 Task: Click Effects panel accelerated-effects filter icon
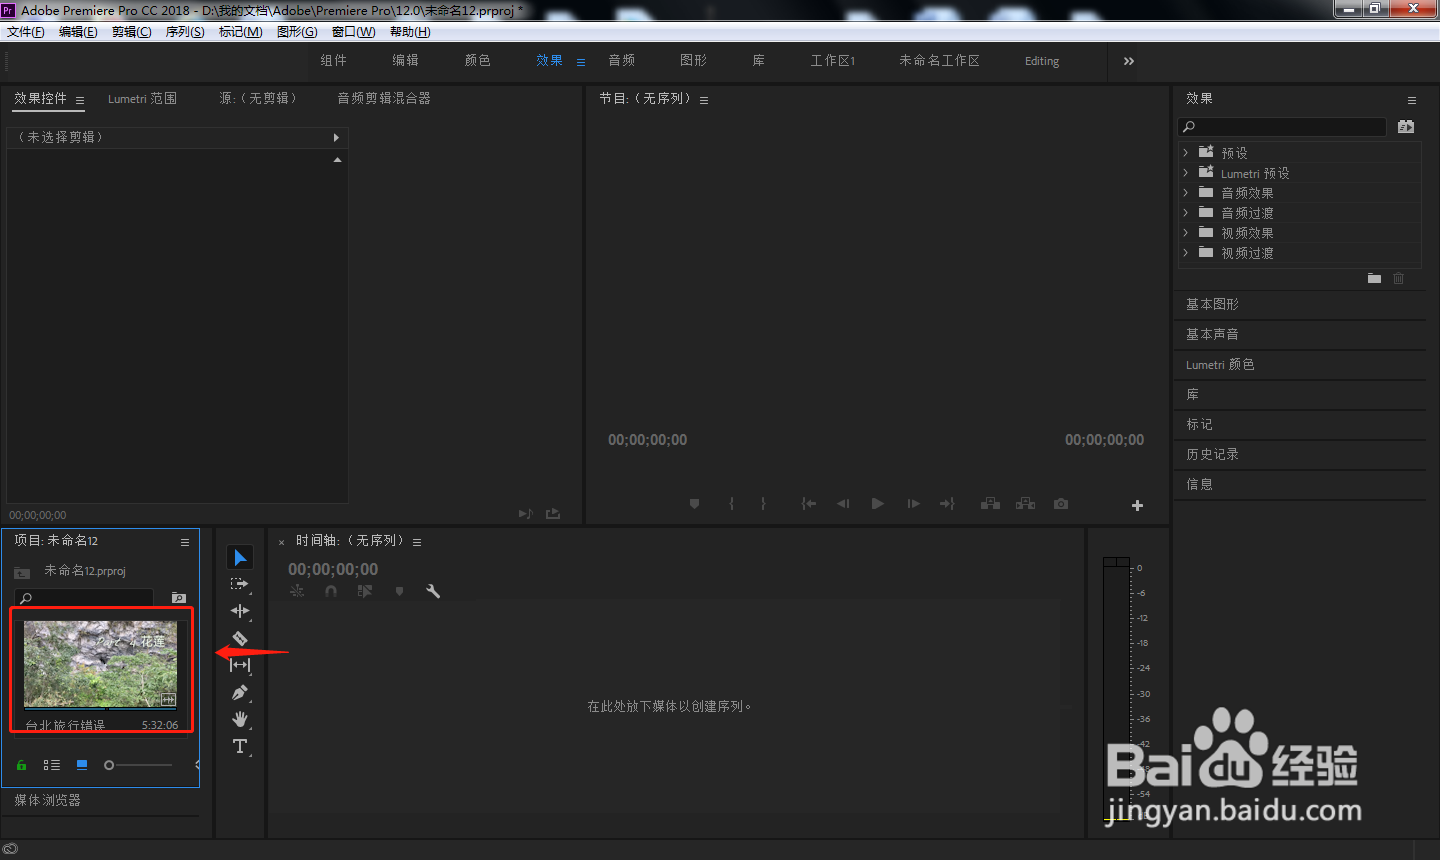[1406, 126]
